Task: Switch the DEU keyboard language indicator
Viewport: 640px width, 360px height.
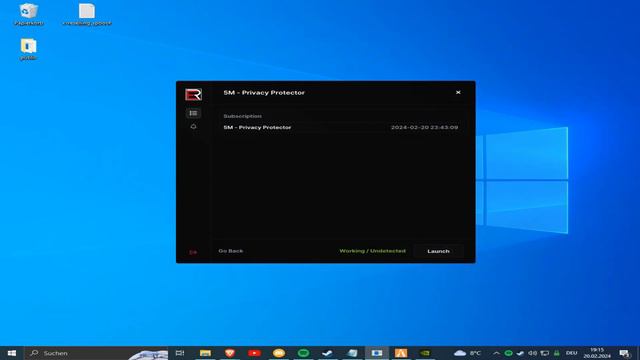Action: (571, 353)
